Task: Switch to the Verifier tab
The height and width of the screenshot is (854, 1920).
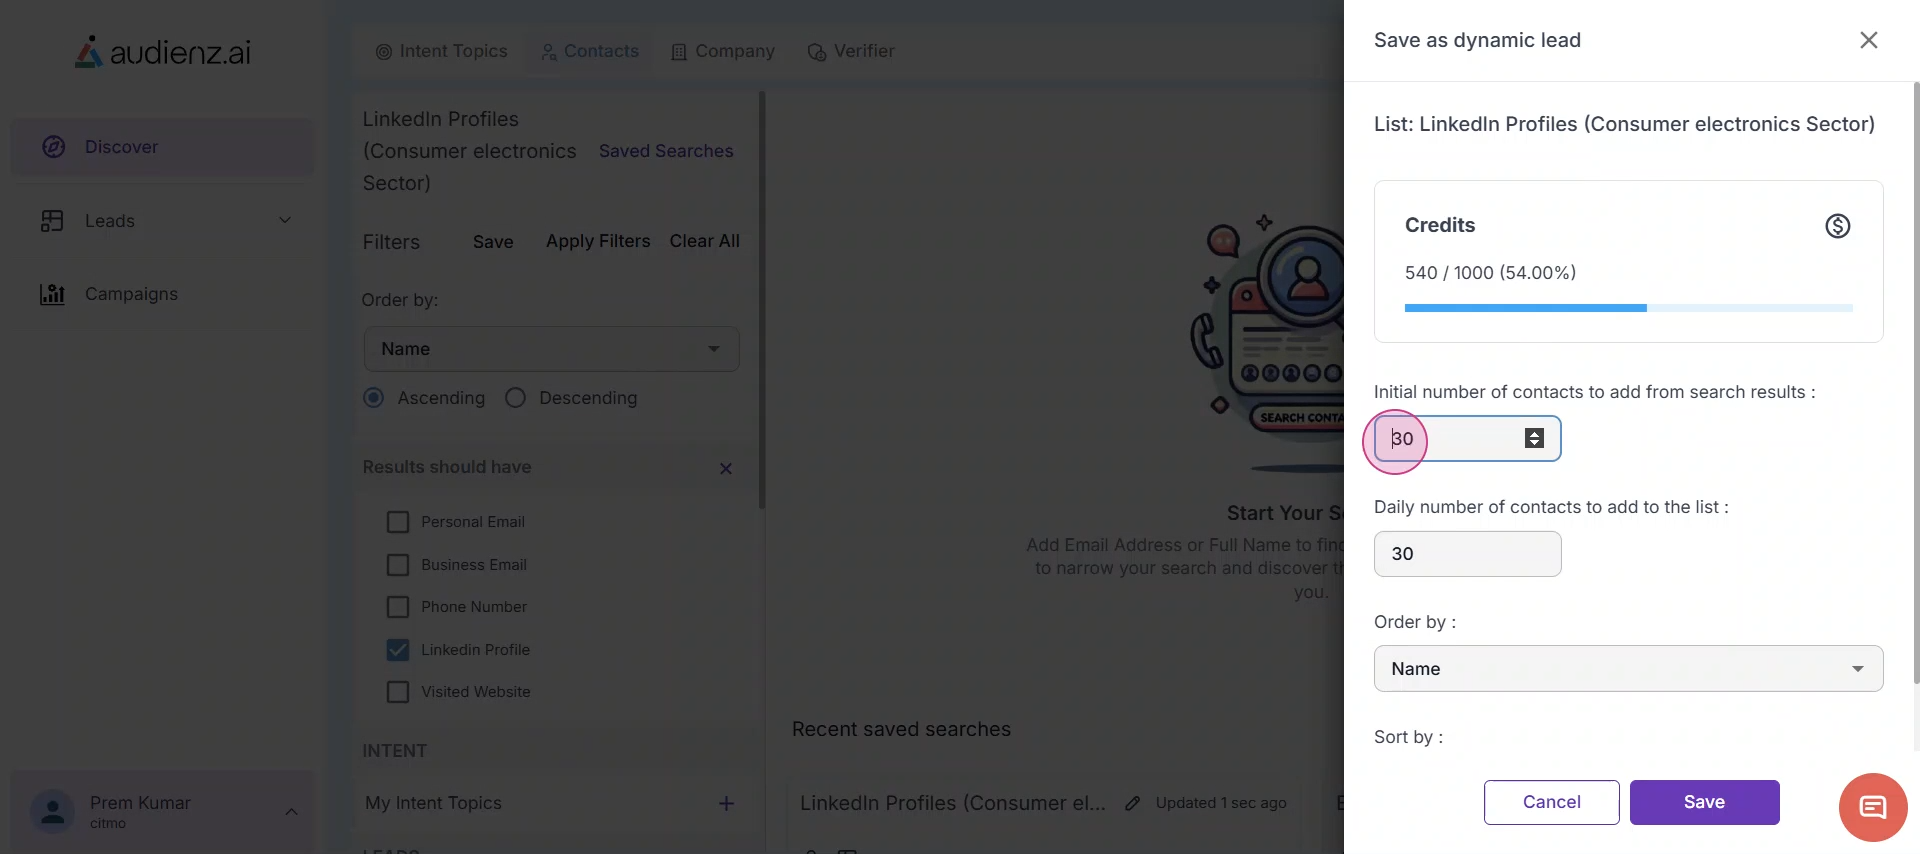Action: [851, 51]
